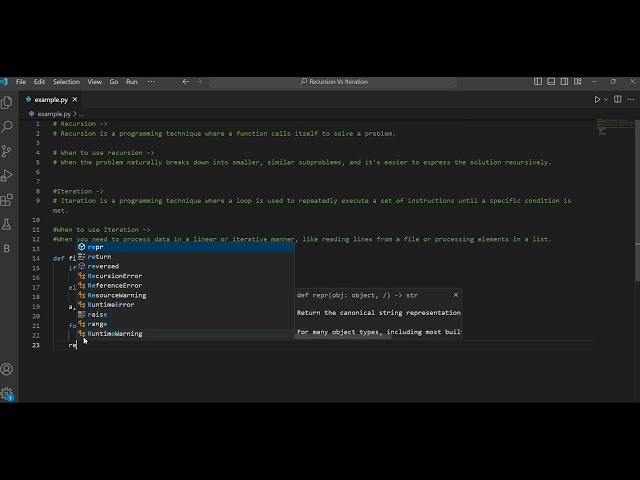This screenshot has height=480, width=640.
Task: Select the return keyword suggestion
Action: pos(186,257)
